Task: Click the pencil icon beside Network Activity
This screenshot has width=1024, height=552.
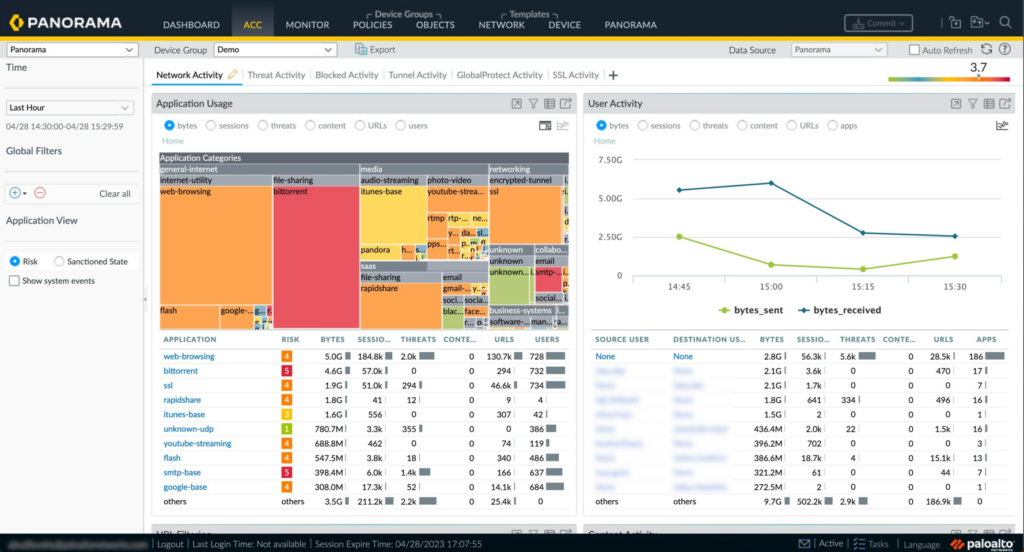Action: point(233,75)
